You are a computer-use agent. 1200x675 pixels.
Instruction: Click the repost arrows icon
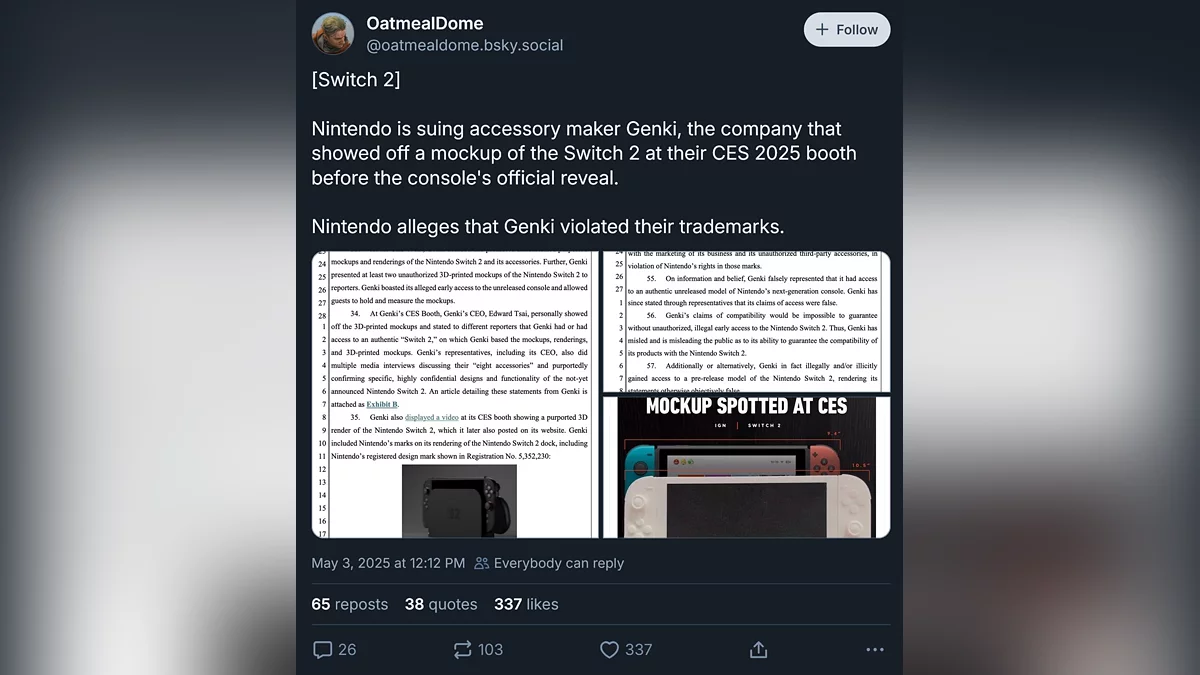tap(462, 650)
